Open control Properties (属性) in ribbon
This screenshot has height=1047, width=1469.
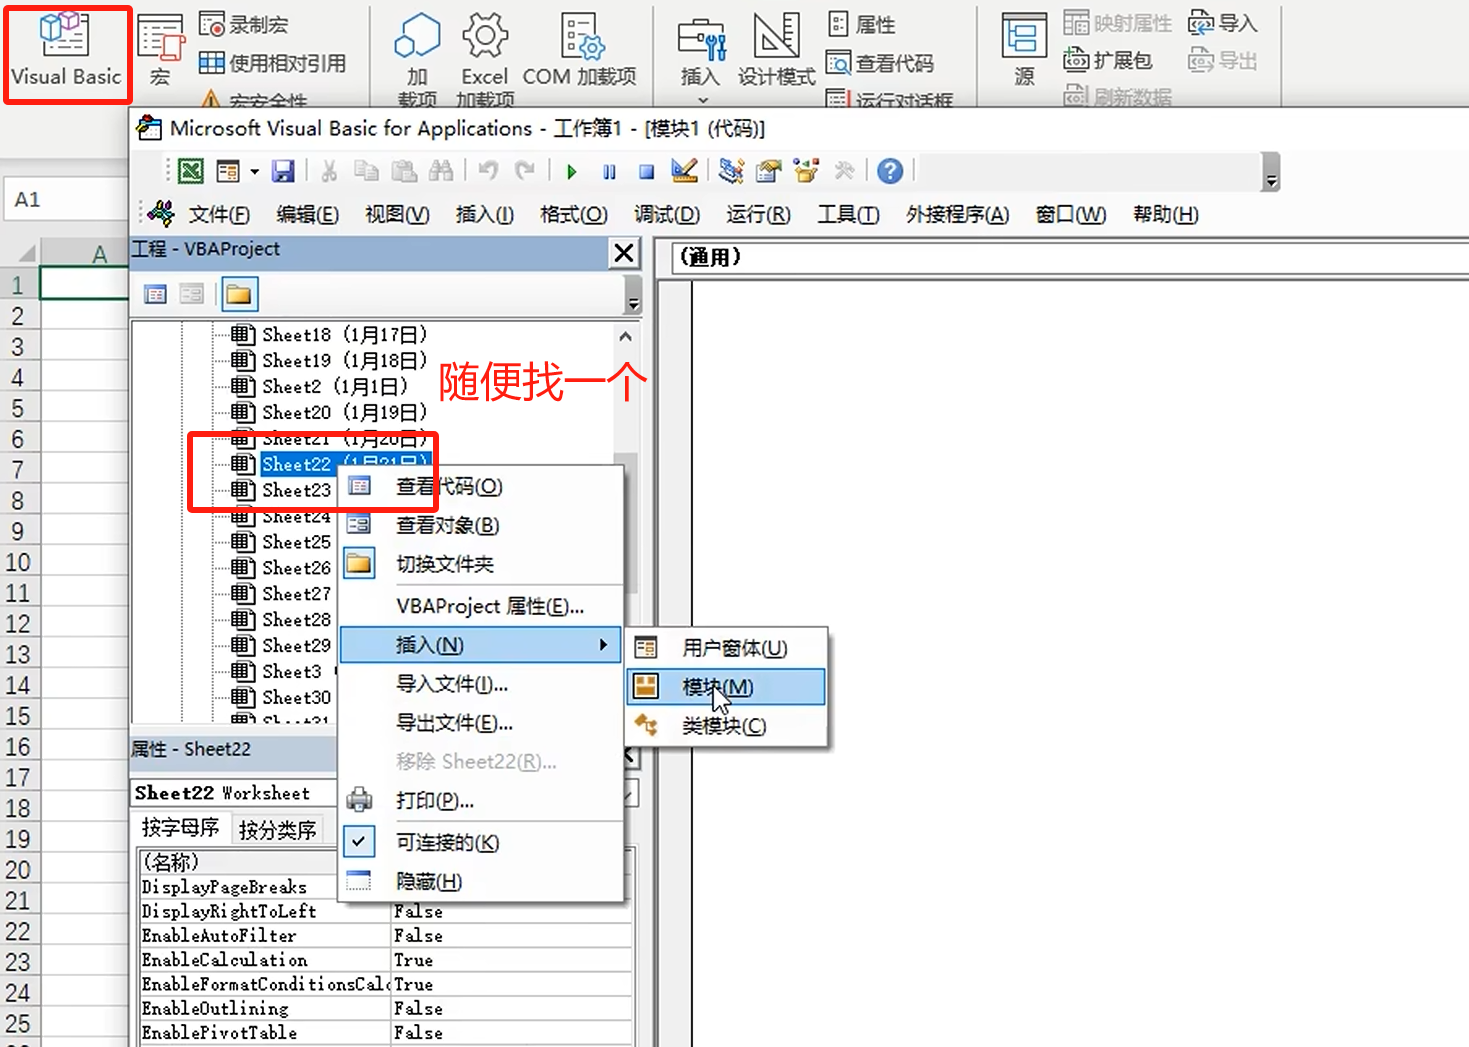tap(862, 24)
